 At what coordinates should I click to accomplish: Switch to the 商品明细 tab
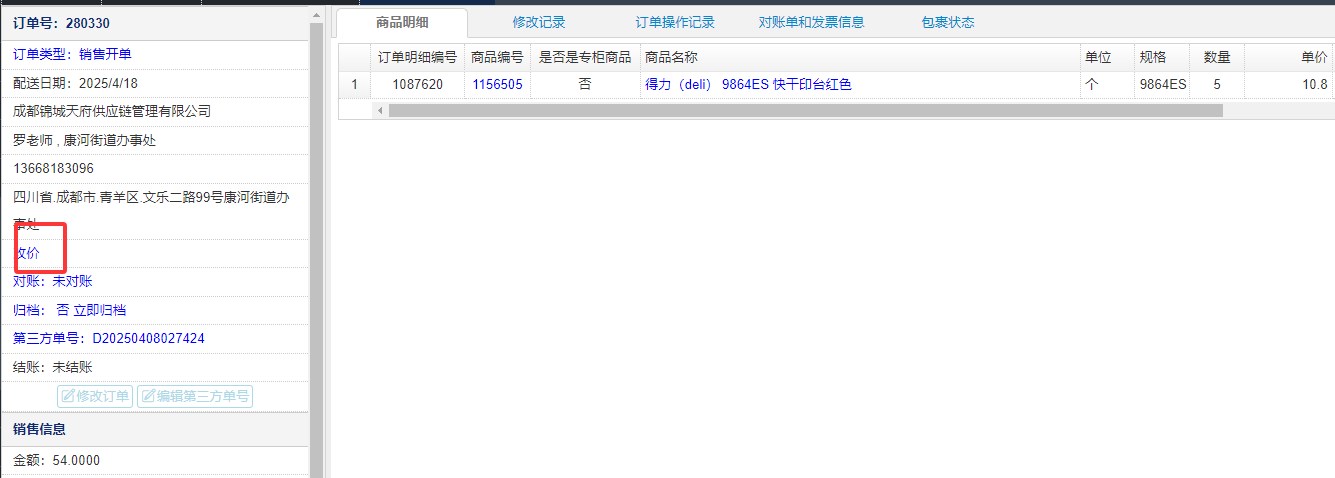click(402, 23)
